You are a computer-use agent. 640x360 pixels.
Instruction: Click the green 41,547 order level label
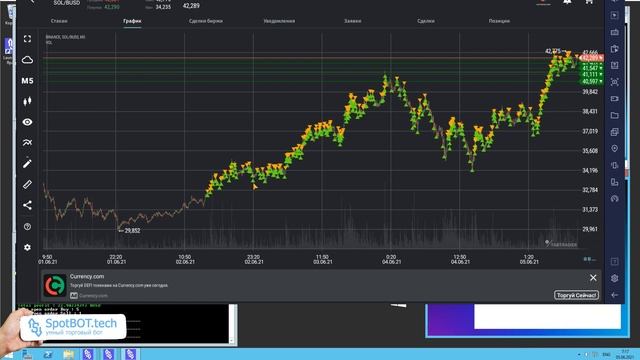591,68
